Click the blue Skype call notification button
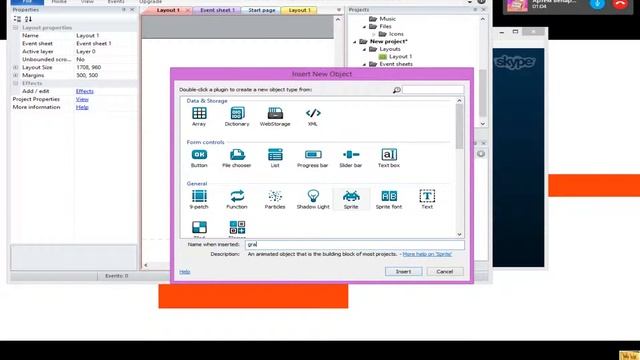 597,4
